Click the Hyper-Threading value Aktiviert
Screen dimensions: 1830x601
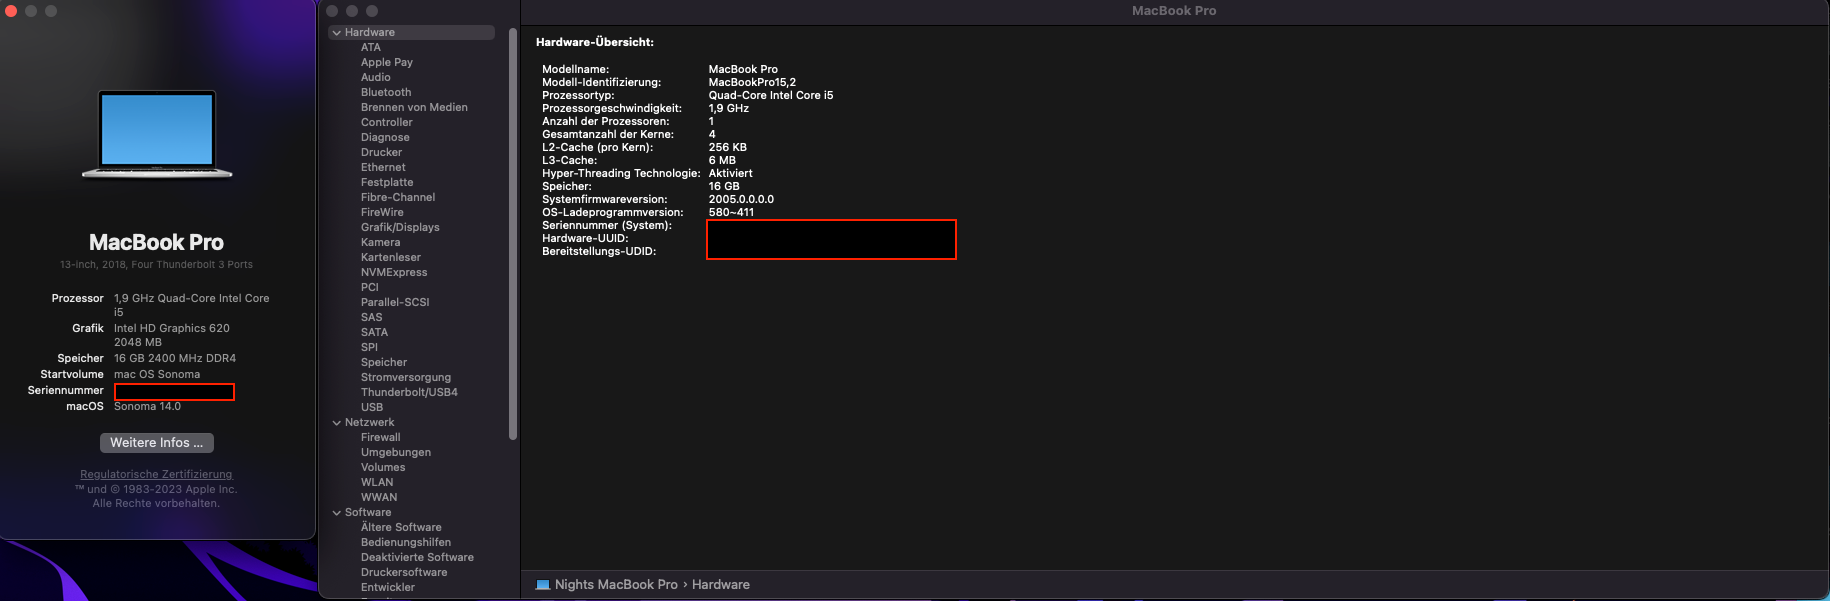coord(731,173)
